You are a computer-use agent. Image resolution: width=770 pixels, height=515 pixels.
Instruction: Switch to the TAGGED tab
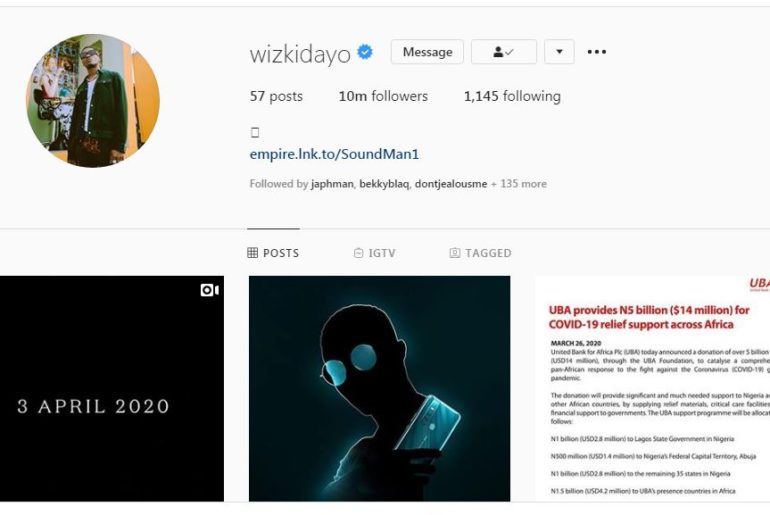click(480, 253)
